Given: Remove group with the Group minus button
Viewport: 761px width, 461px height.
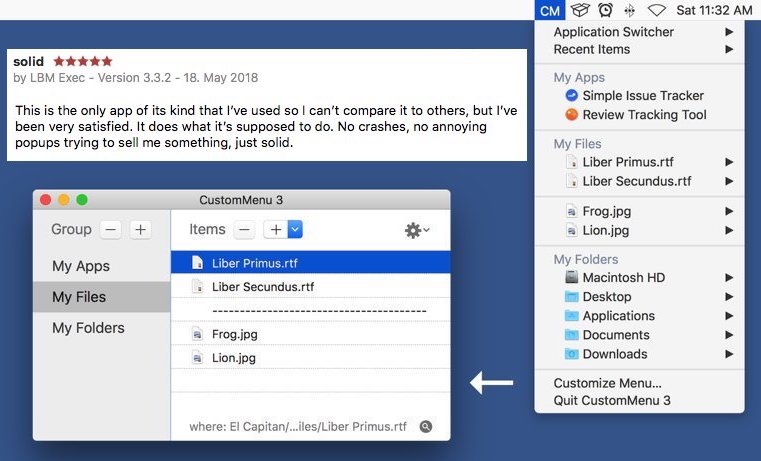Looking at the screenshot, I should 111,230.
